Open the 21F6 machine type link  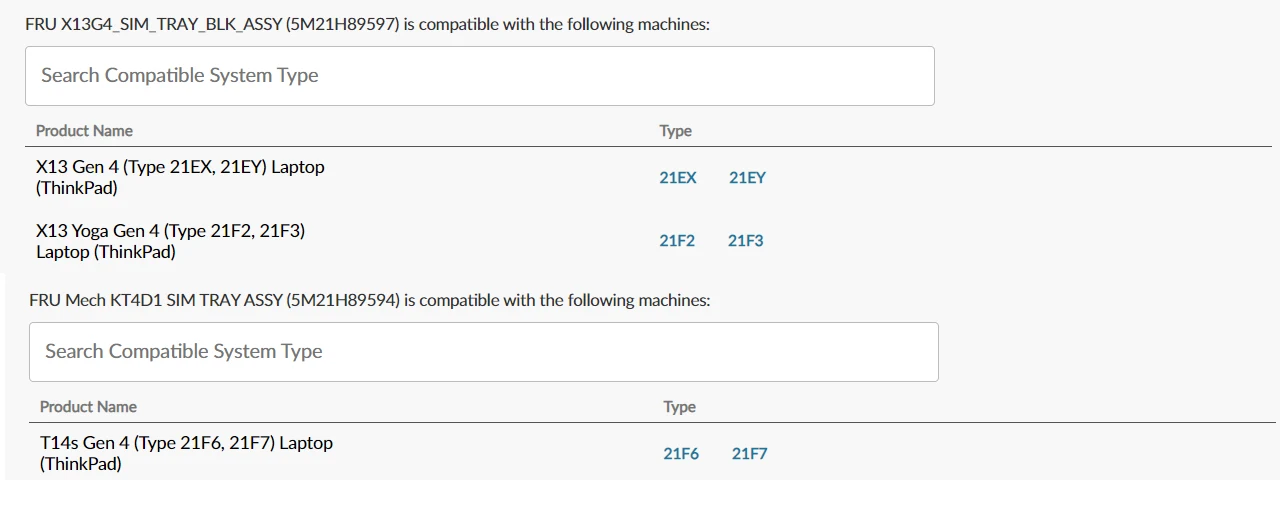[x=681, y=454]
